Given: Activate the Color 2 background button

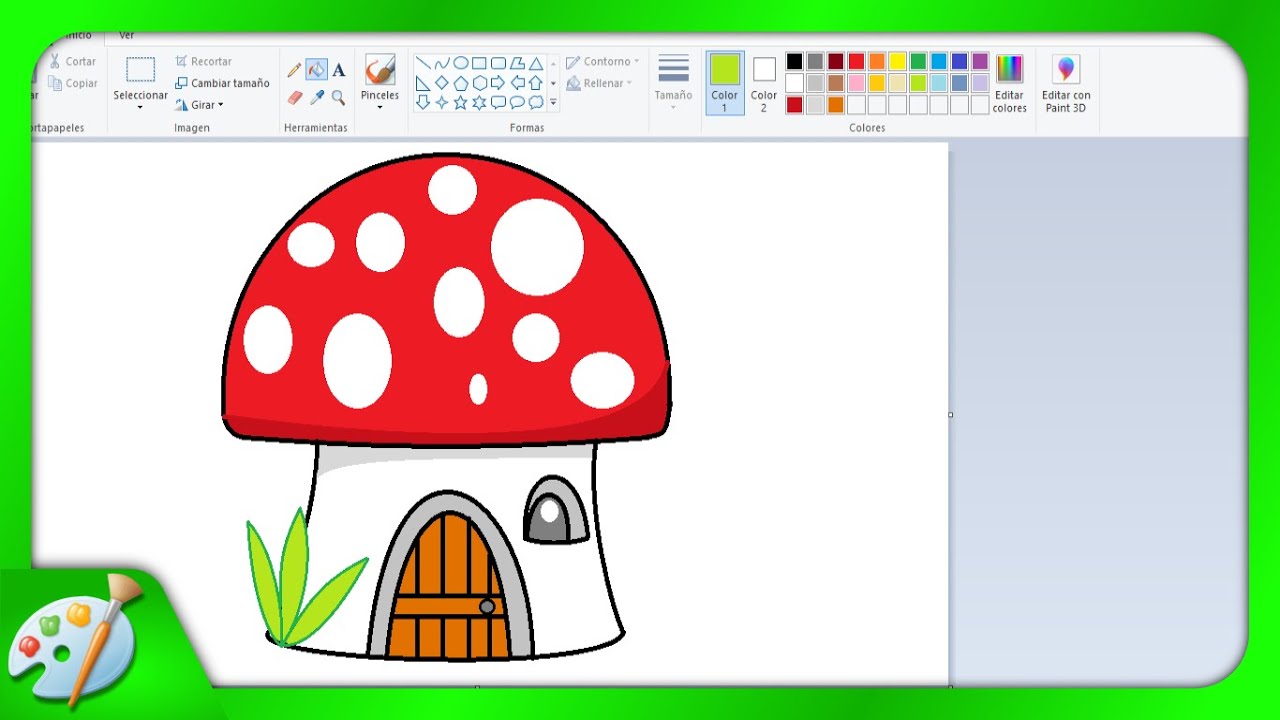Looking at the screenshot, I should (764, 83).
